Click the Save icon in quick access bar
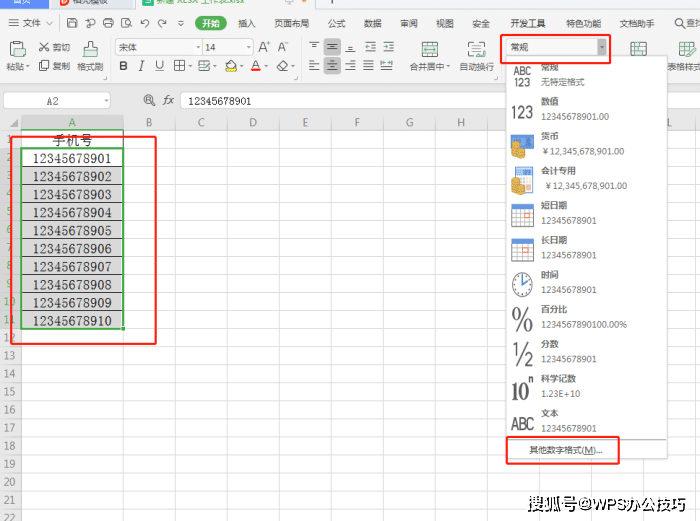 (72, 23)
